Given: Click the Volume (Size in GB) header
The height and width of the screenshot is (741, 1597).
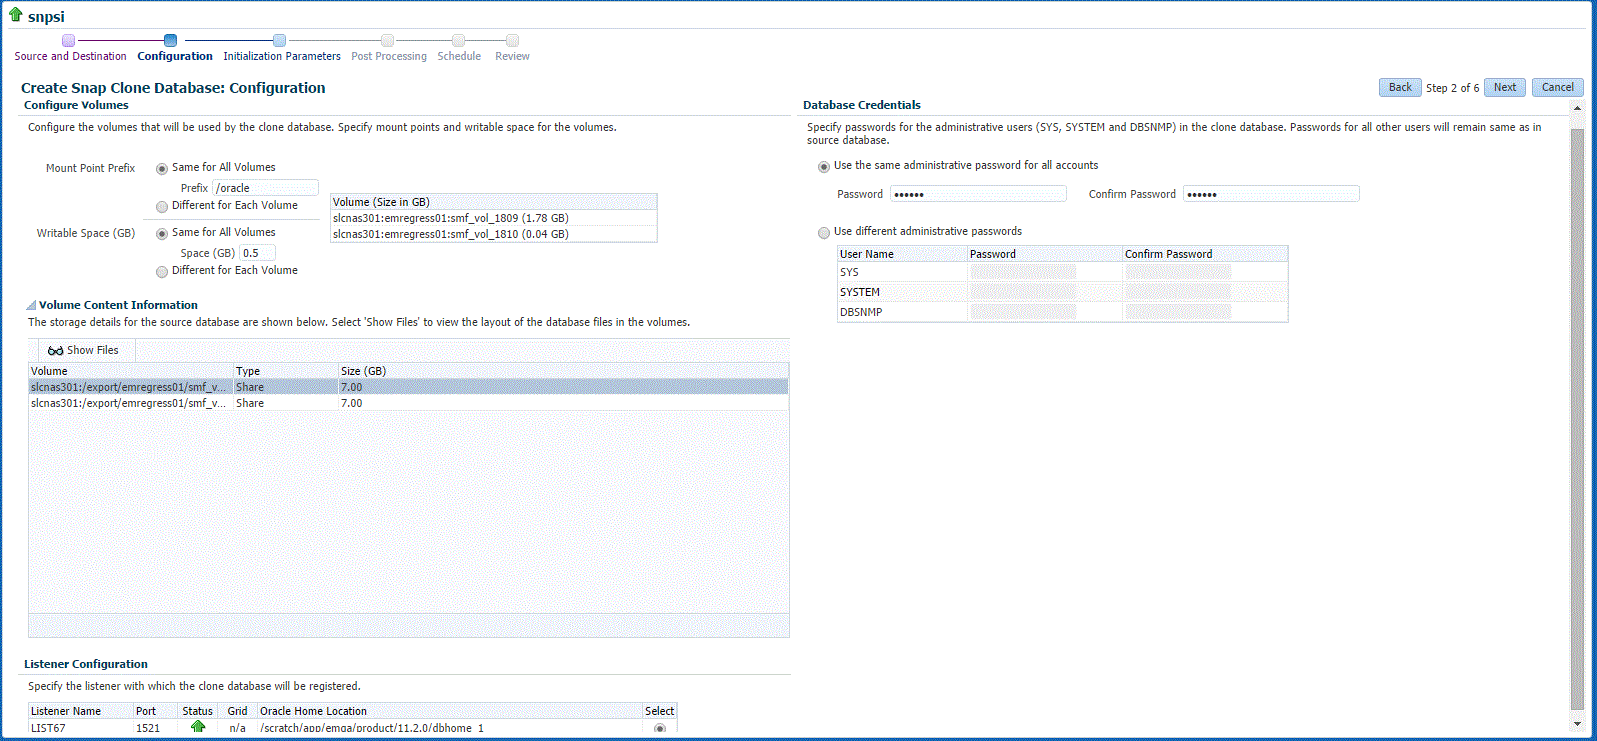Looking at the screenshot, I should [493, 202].
